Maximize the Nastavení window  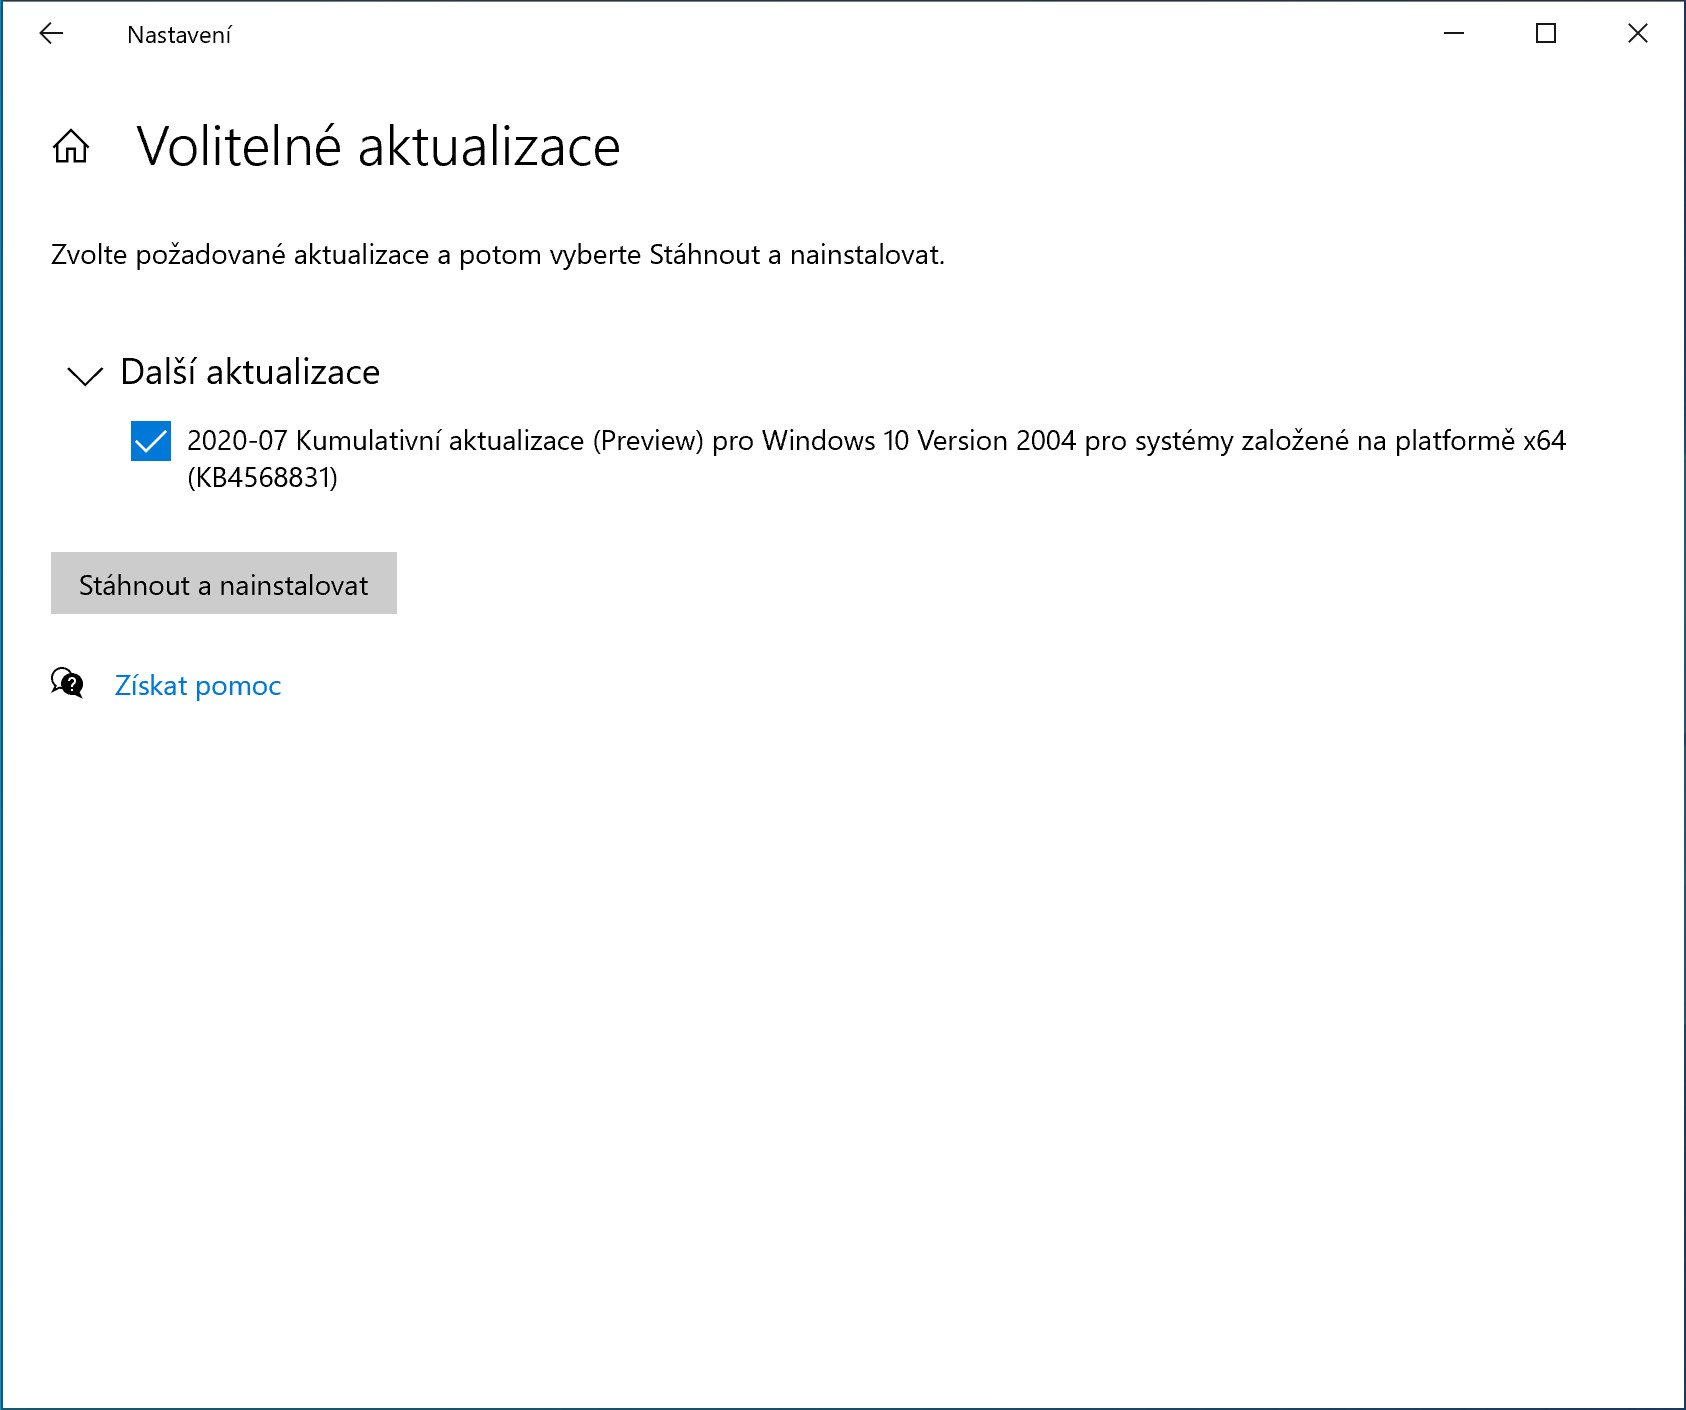[x=1546, y=34]
